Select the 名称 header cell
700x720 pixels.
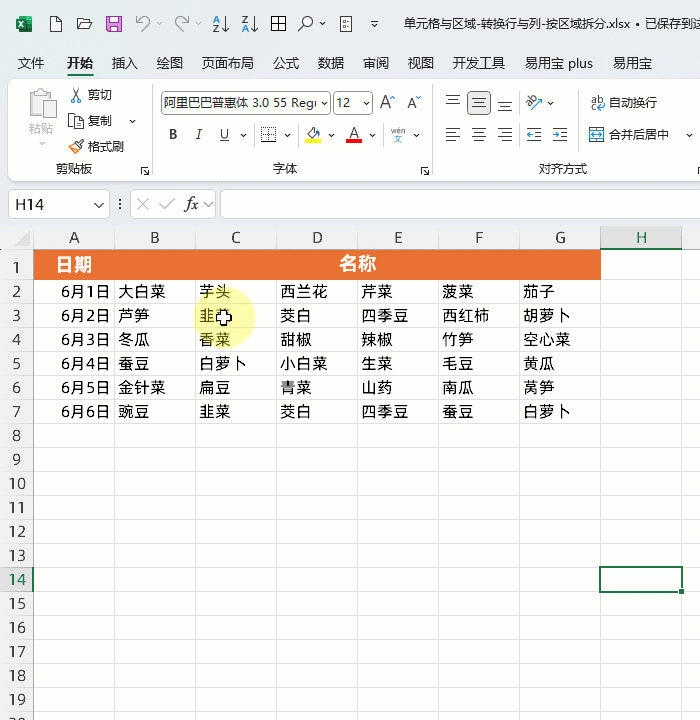coord(357,264)
